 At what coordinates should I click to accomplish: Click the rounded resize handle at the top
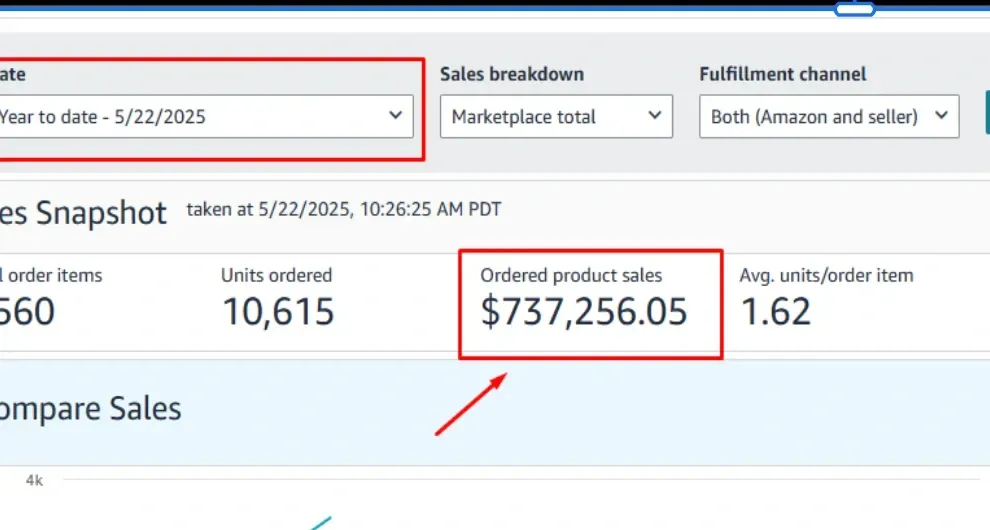coord(854,9)
